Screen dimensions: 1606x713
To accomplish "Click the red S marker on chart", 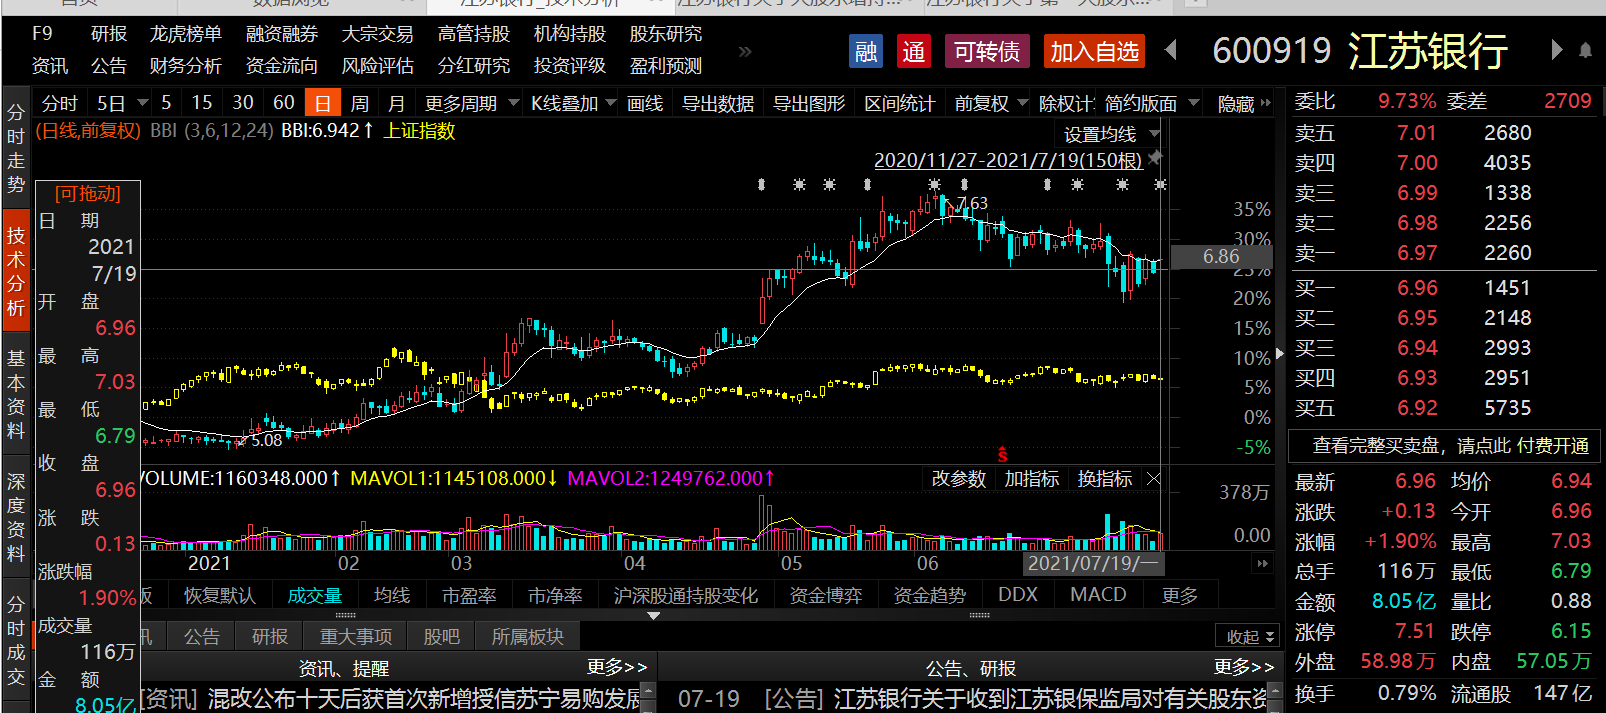I will point(1002,455).
